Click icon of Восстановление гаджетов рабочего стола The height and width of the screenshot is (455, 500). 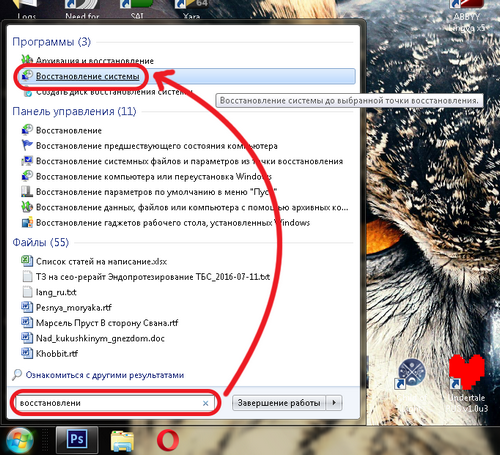point(27,222)
